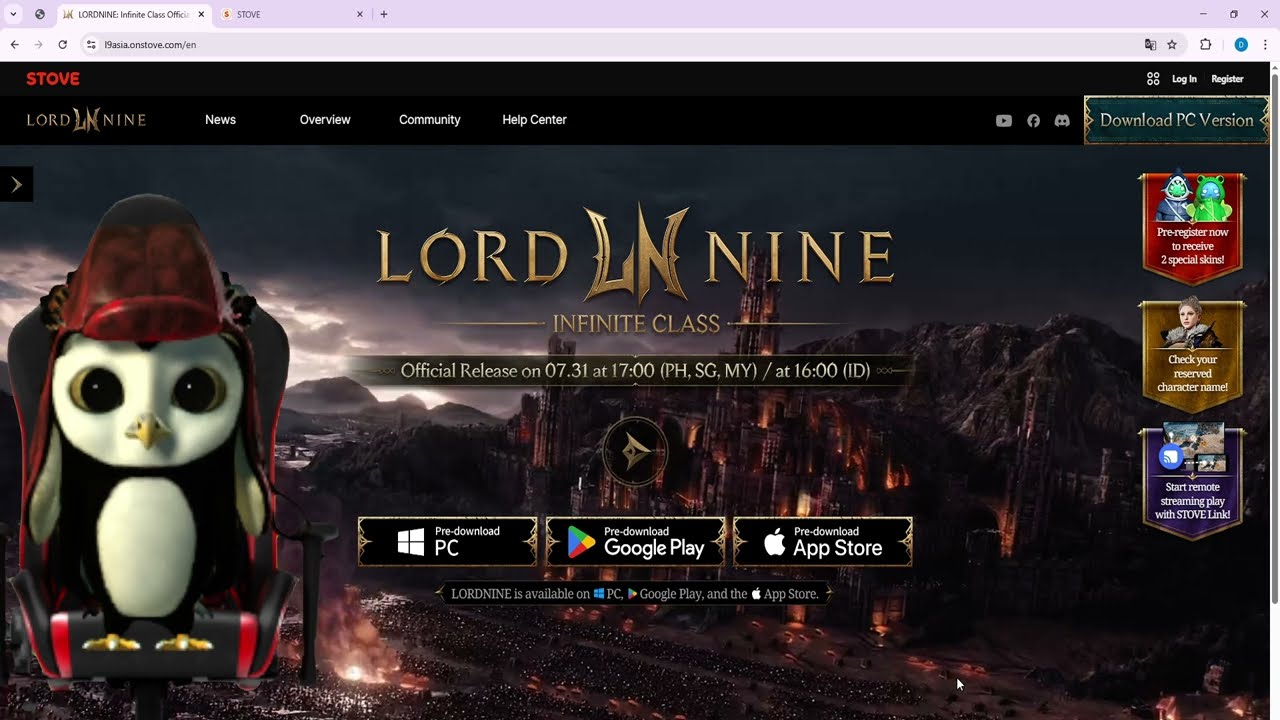Open the Chrome three-dot menu

[1265, 45]
